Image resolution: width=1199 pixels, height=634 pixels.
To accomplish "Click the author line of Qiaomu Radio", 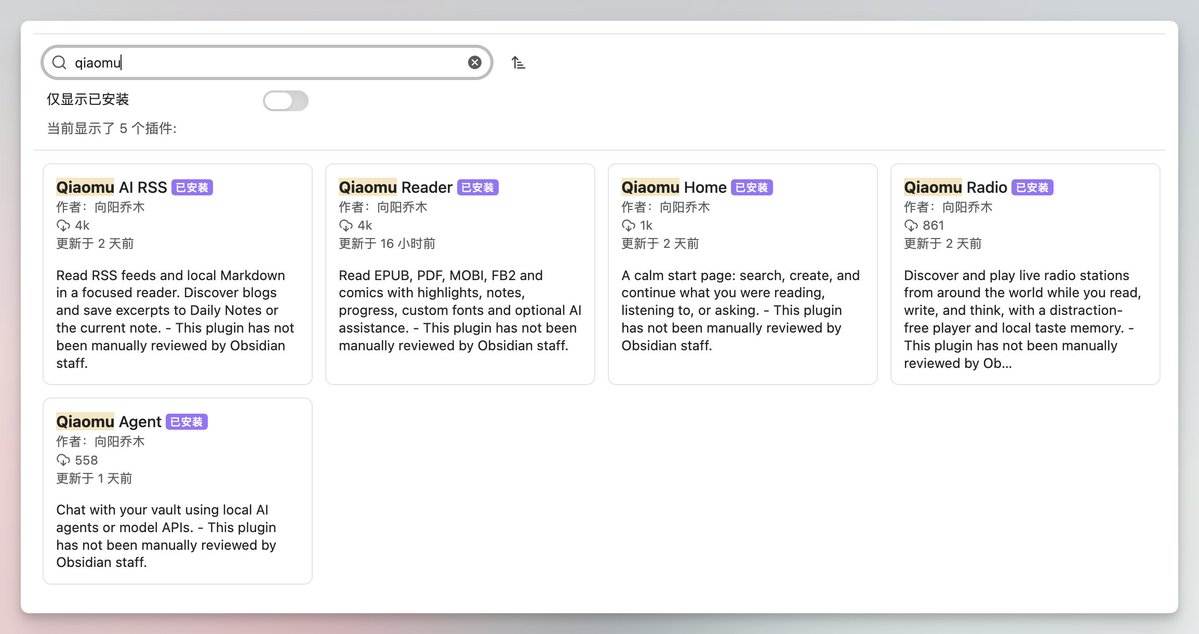I will [948, 207].
